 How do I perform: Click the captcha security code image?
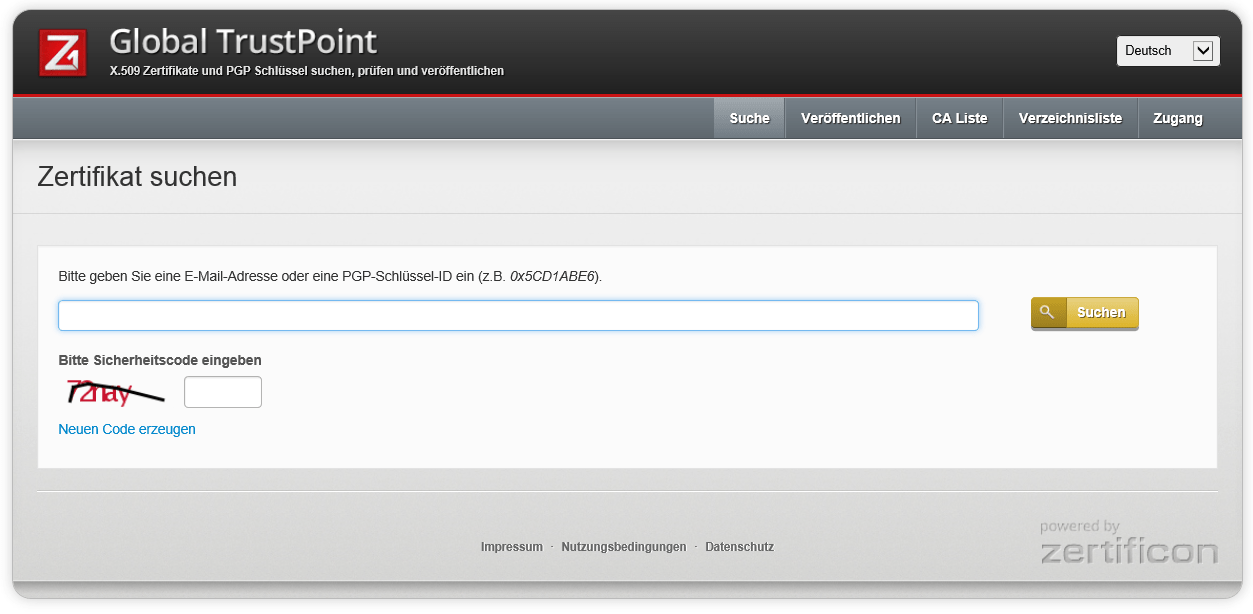tap(114, 393)
